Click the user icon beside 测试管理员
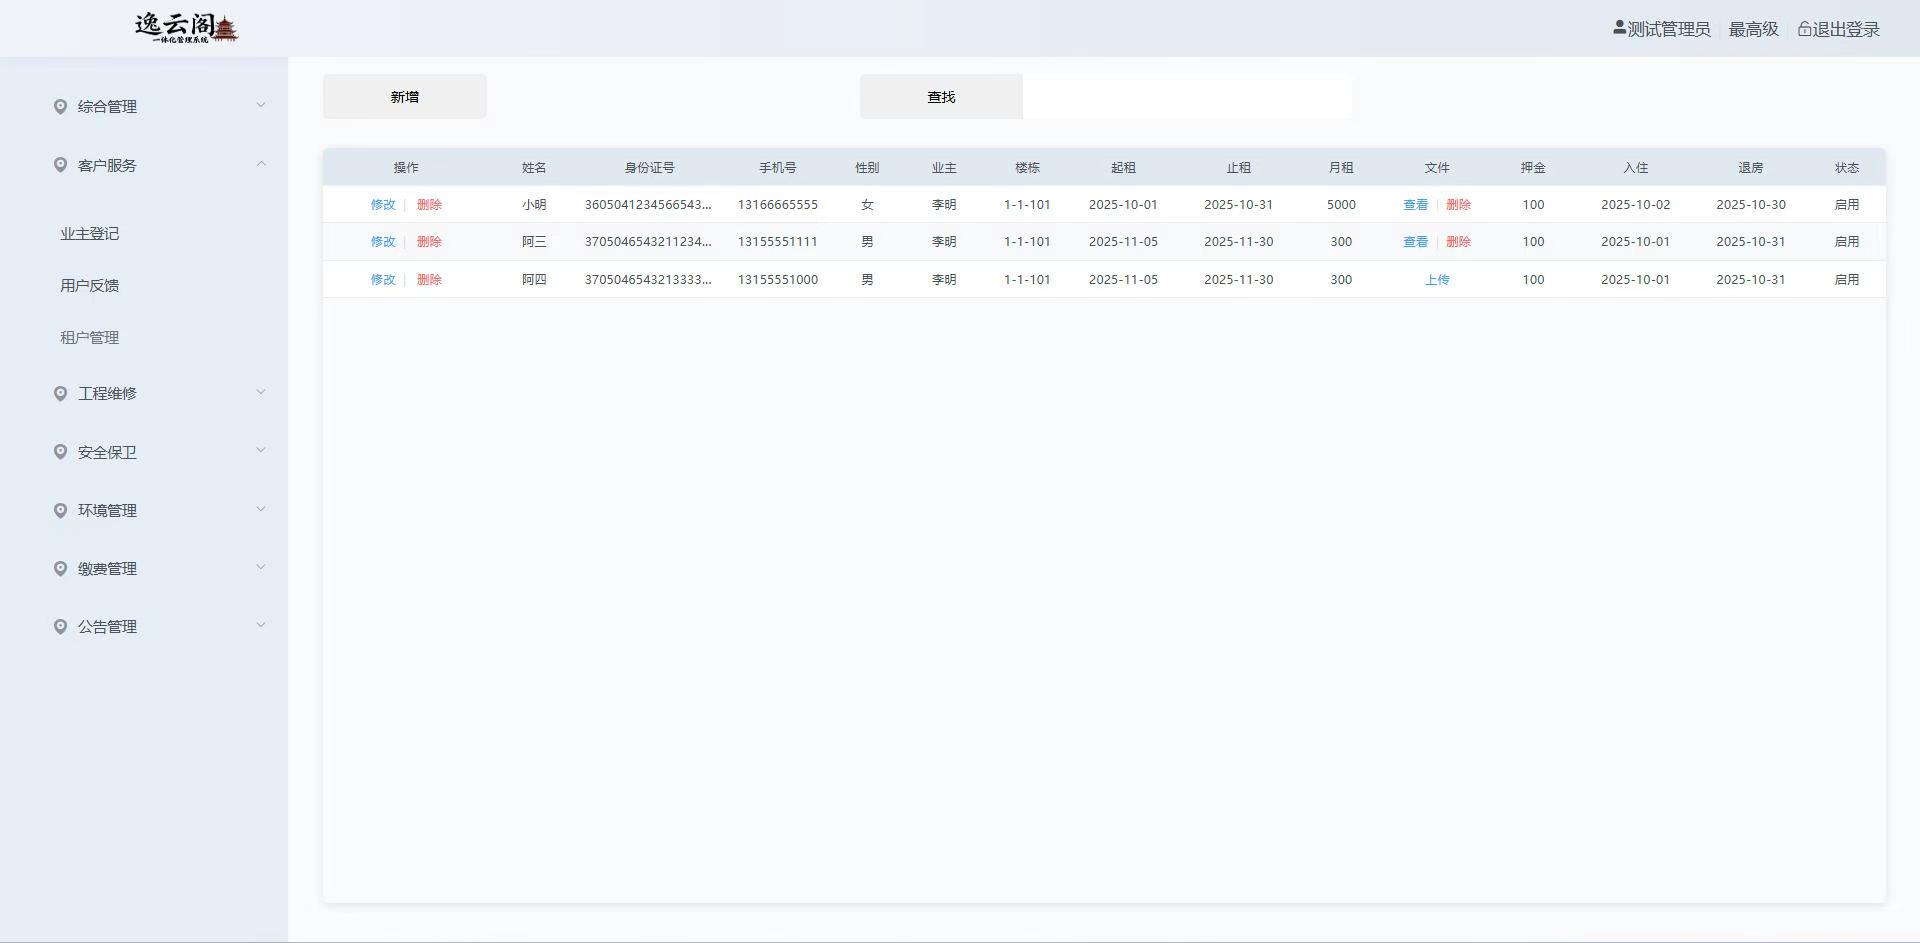1920x943 pixels. pos(1619,28)
